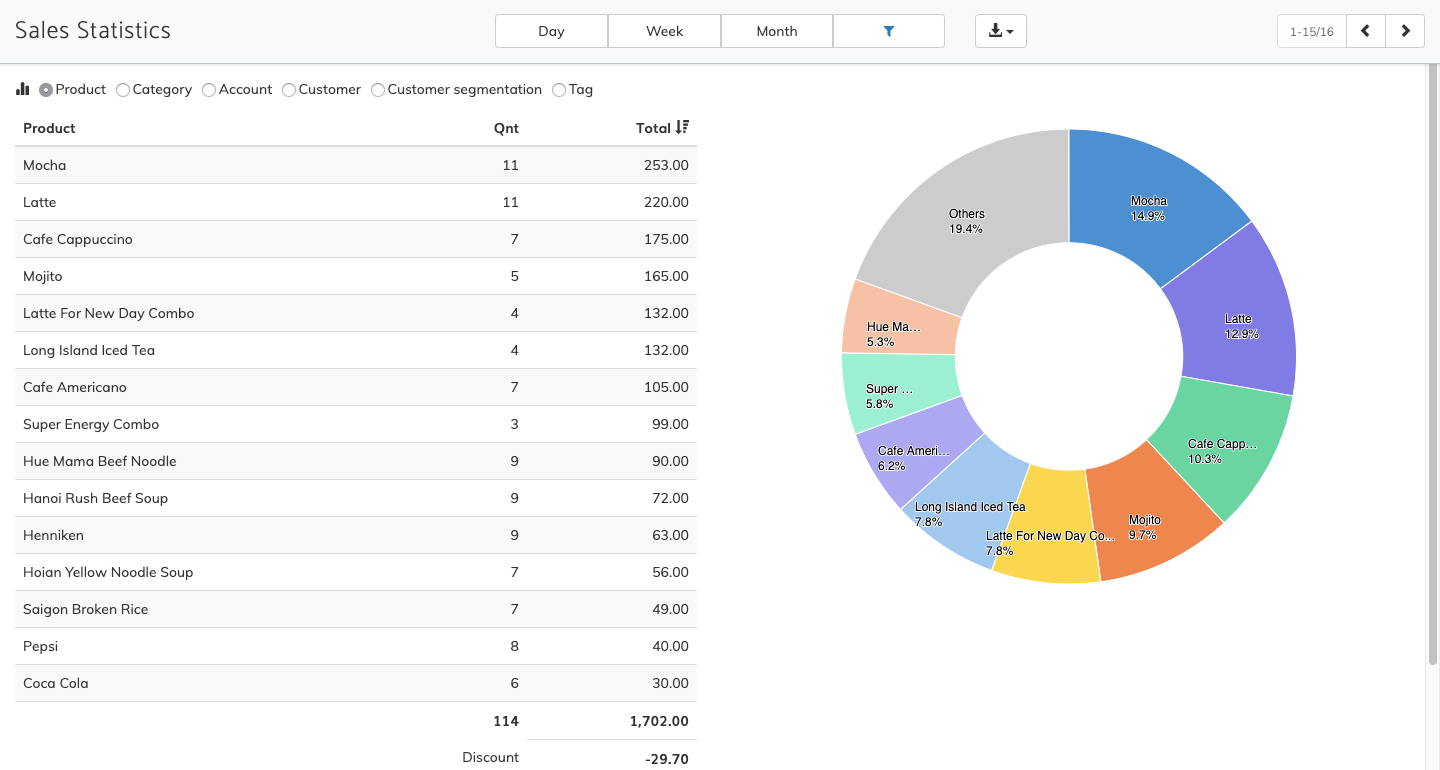The height and width of the screenshot is (770, 1440).
Task: Click the Latte For New Day Combo row
Action: point(356,313)
